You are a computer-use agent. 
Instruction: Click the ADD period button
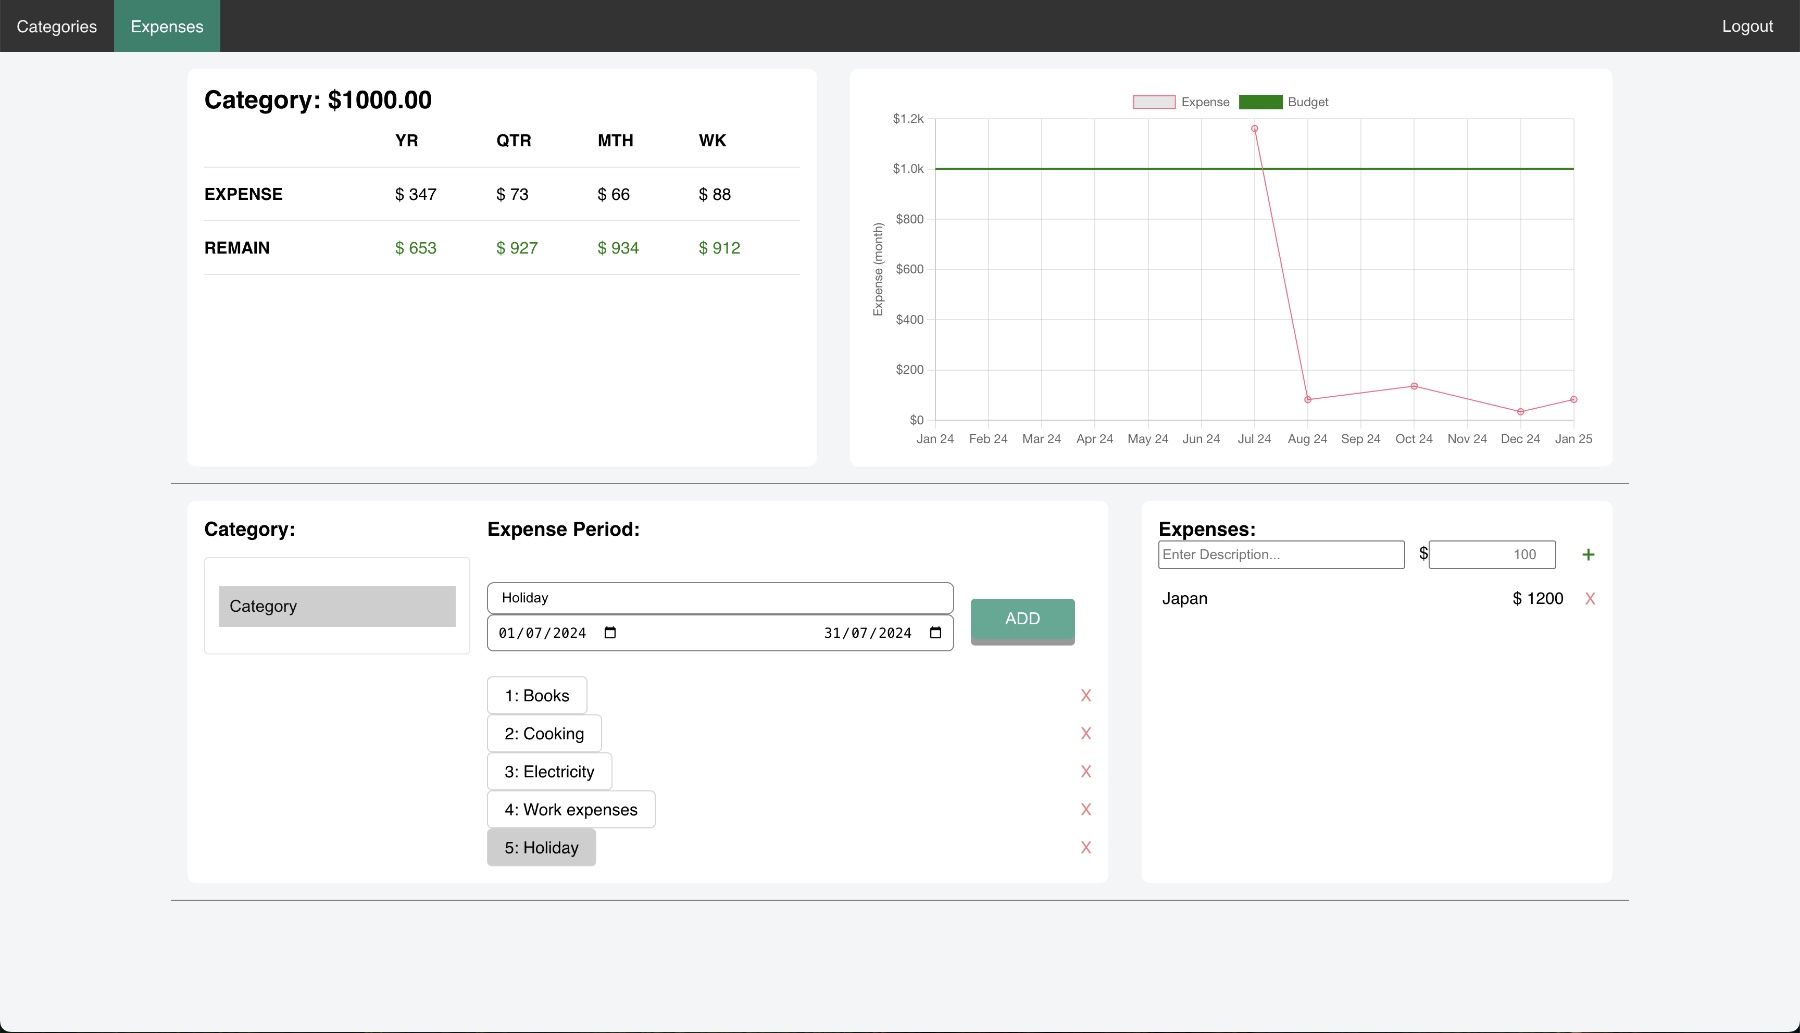coord(1023,620)
